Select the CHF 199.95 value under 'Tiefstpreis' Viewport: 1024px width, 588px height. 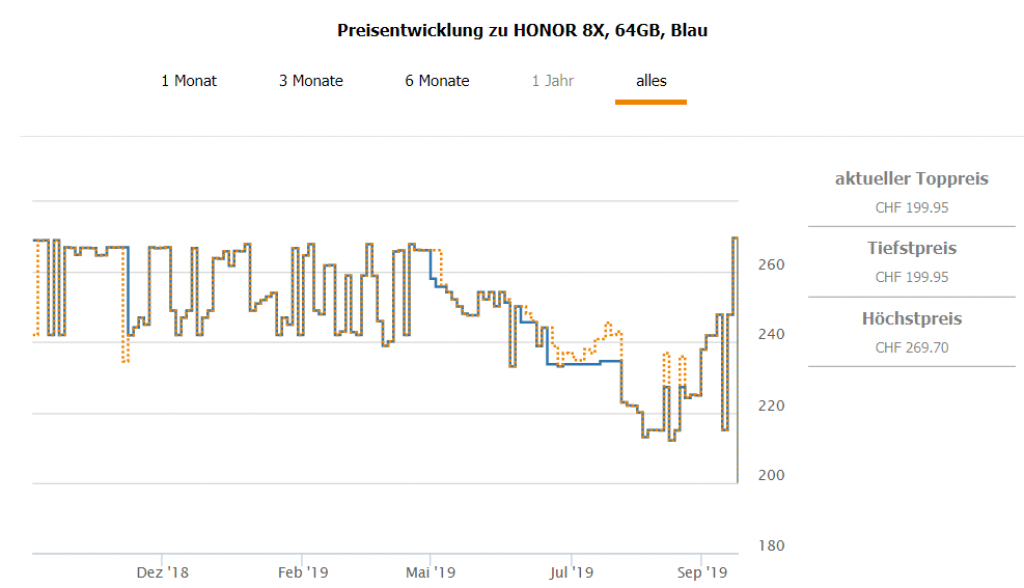tap(911, 277)
